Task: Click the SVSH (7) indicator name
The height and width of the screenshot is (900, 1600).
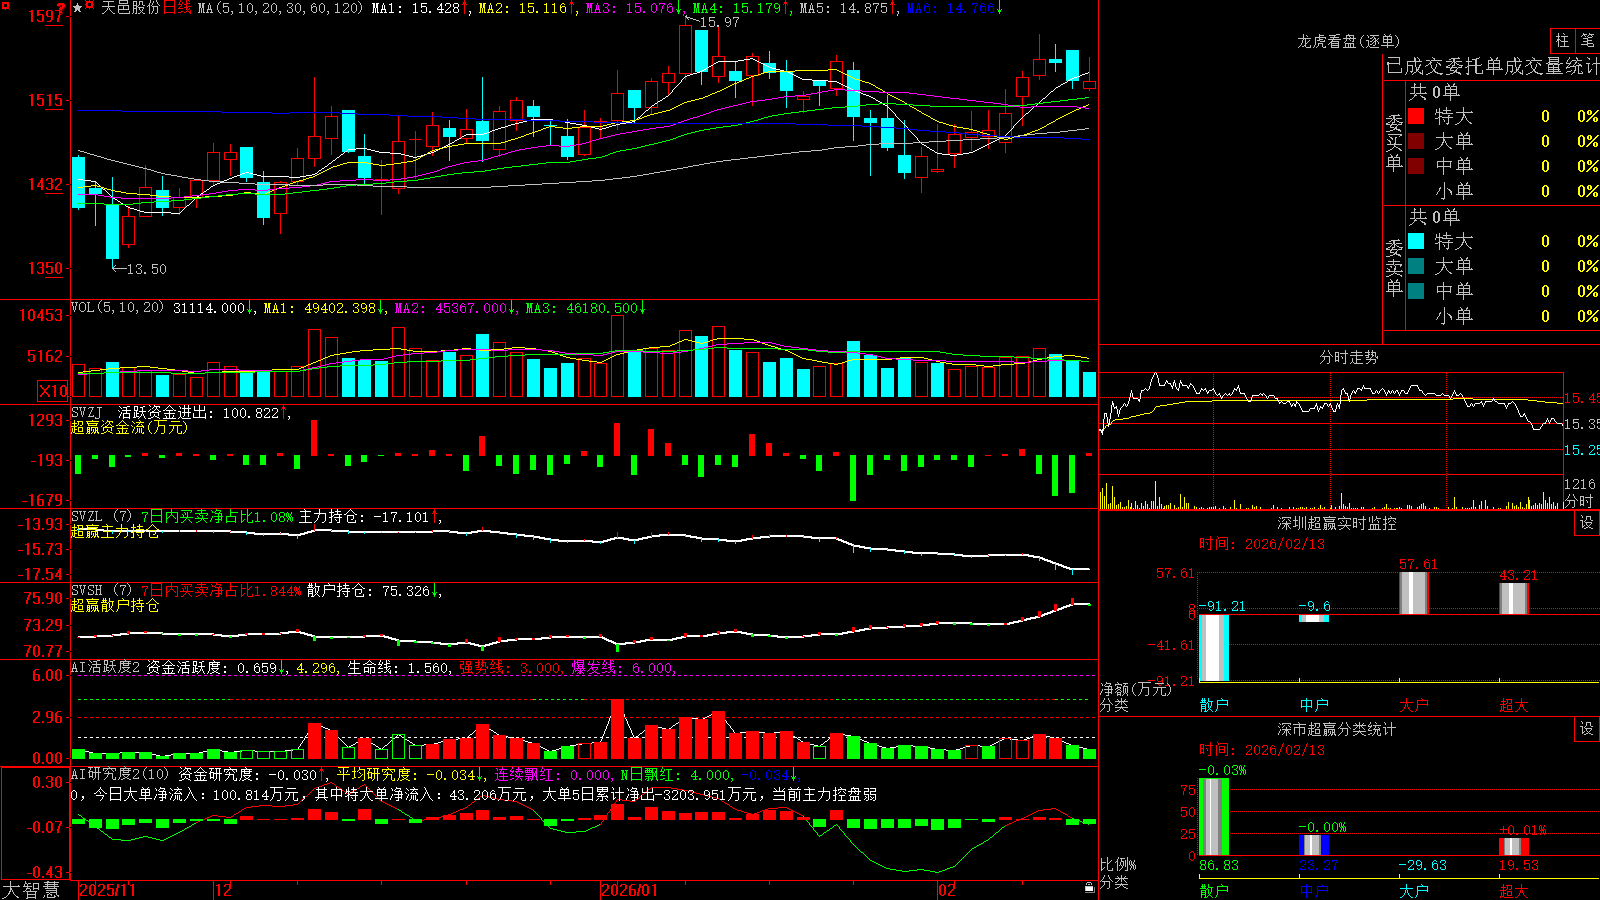Action: click(x=101, y=591)
